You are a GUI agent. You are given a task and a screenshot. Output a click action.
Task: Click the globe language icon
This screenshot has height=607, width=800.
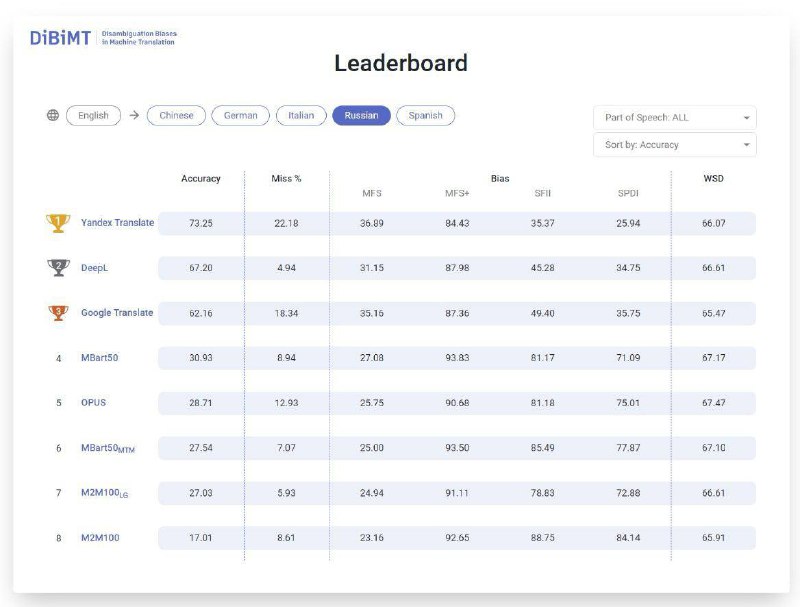click(53, 115)
